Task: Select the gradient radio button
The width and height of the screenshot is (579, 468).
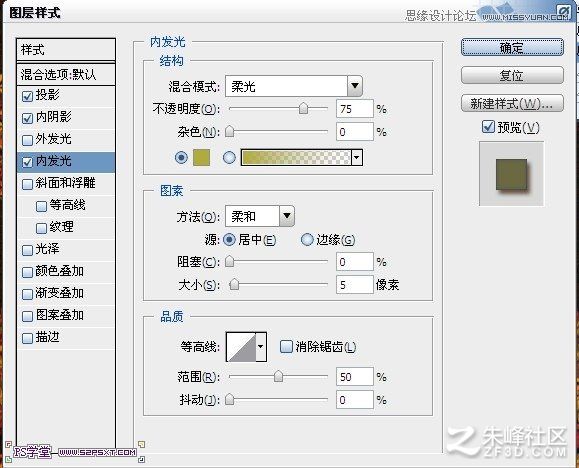Action: tap(229, 158)
